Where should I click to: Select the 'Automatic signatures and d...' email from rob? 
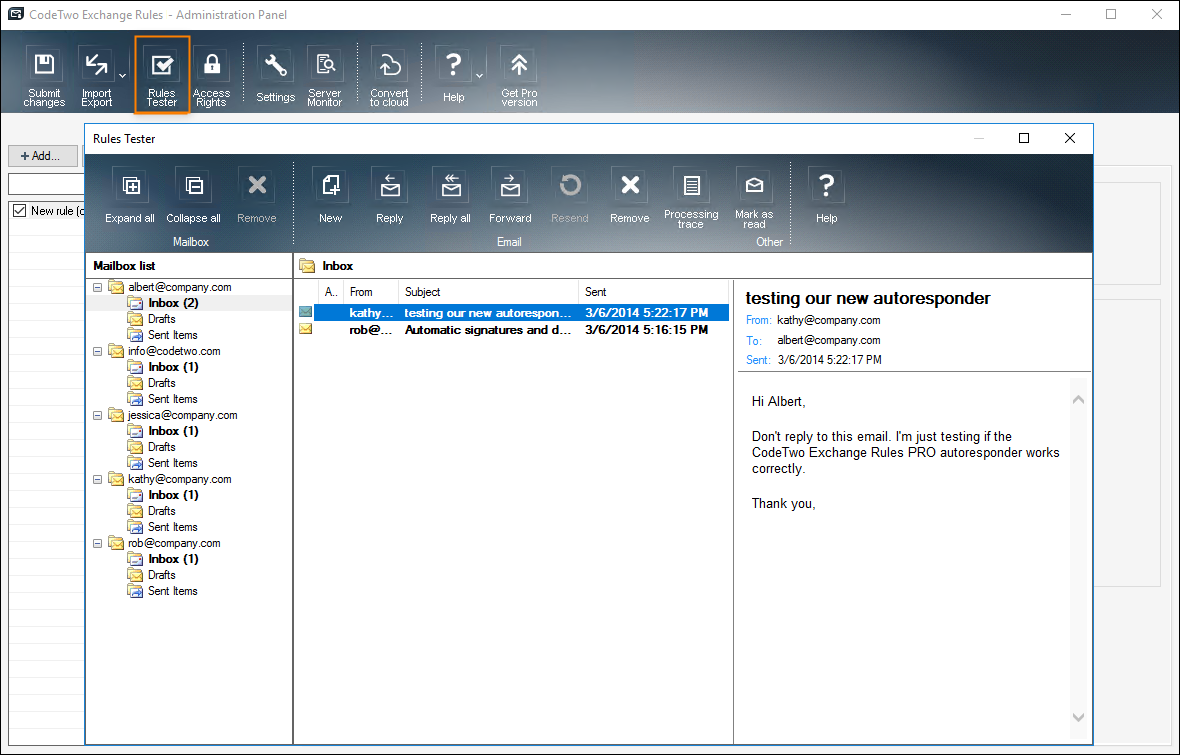[x=513, y=330]
